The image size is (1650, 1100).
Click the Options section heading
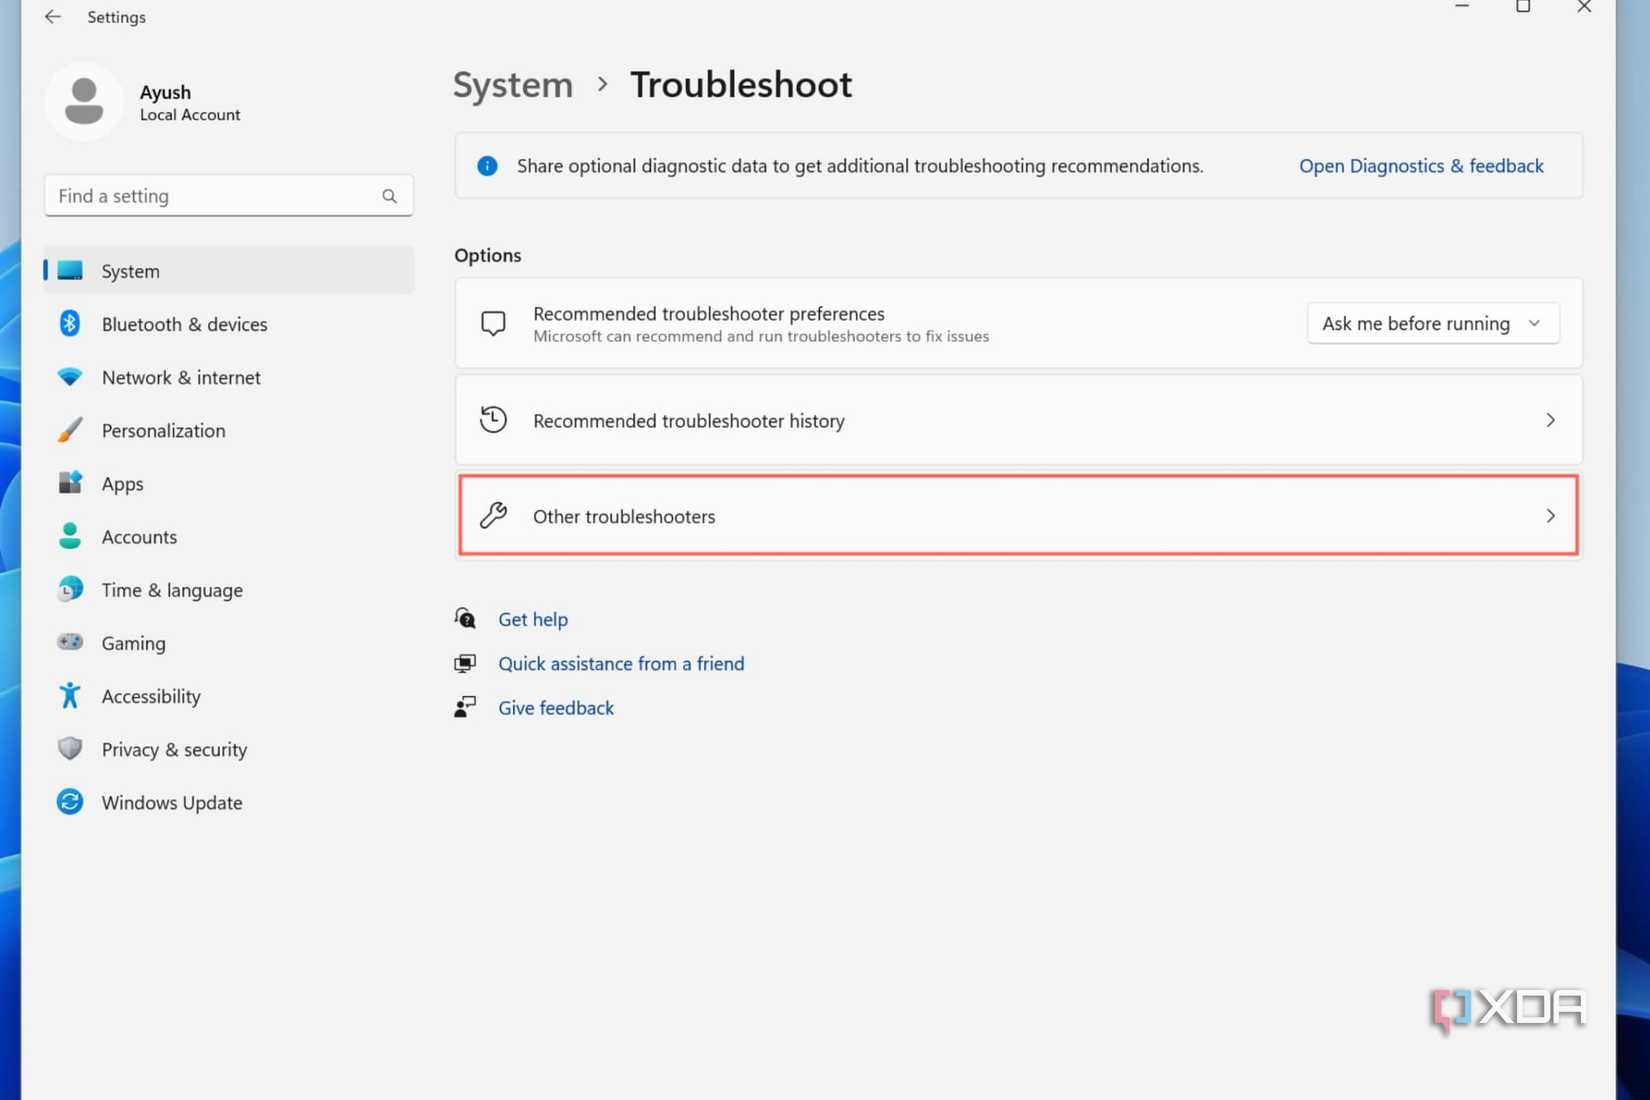488,255
